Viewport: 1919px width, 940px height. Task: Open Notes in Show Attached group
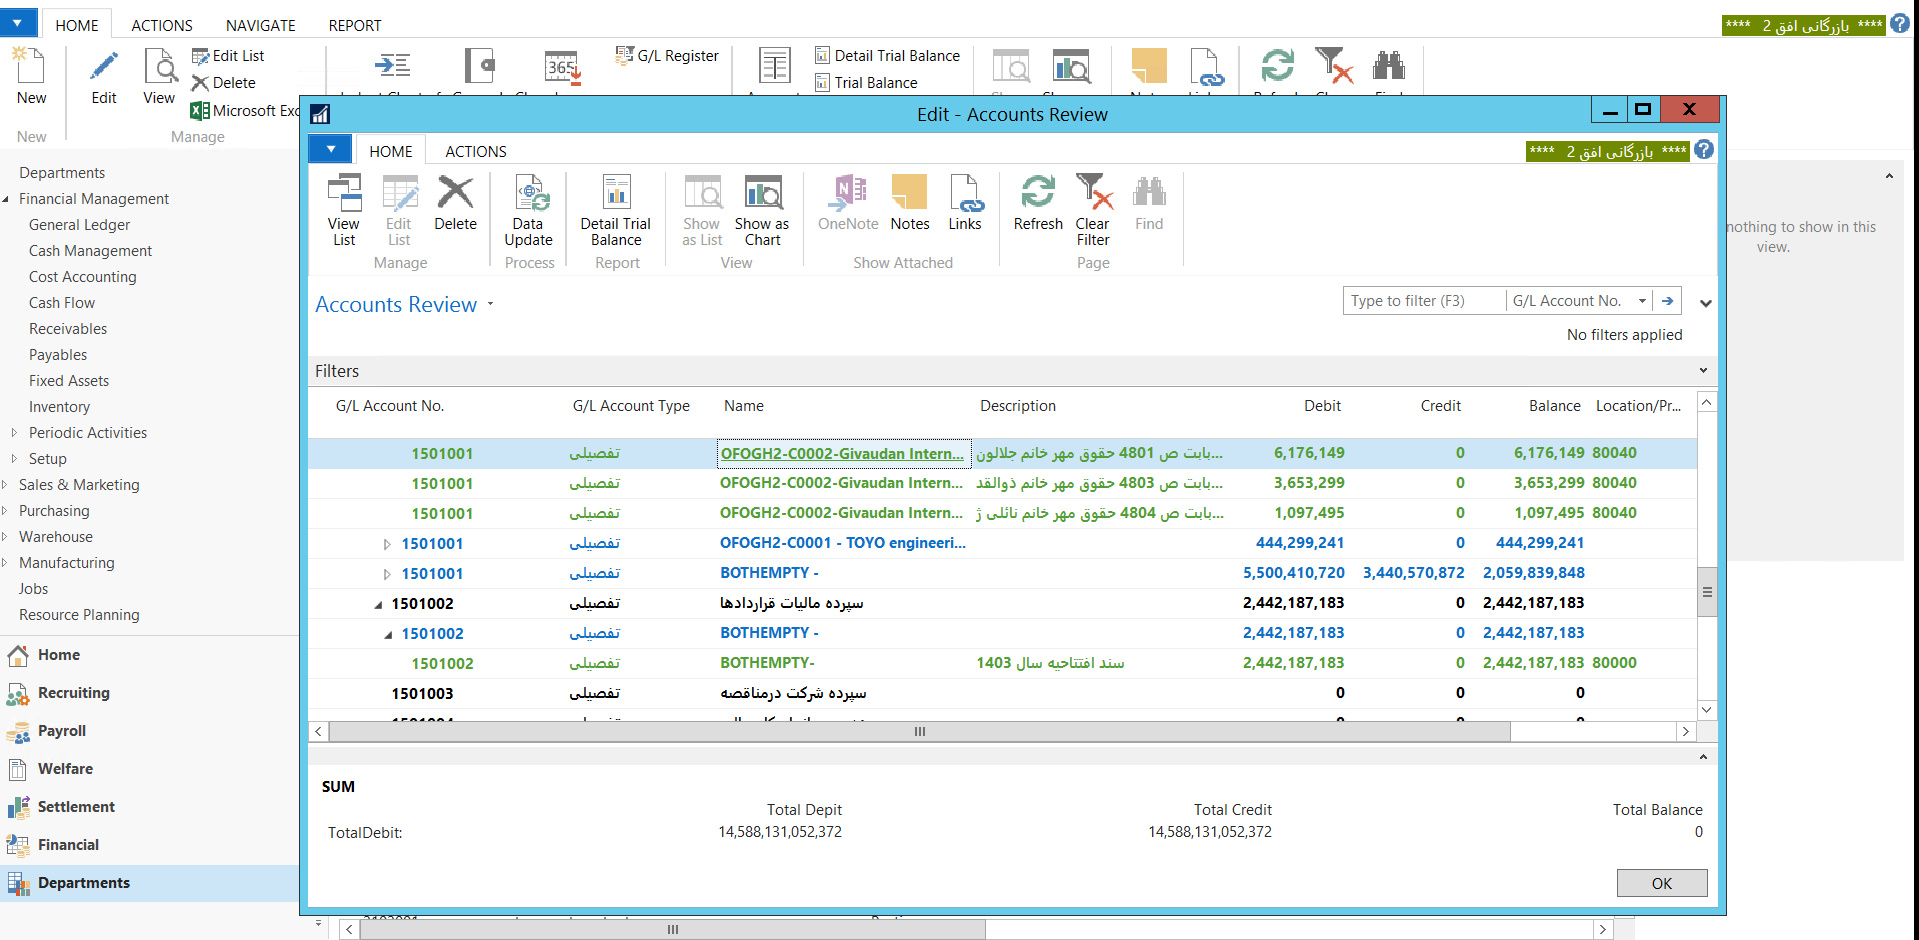910,204
